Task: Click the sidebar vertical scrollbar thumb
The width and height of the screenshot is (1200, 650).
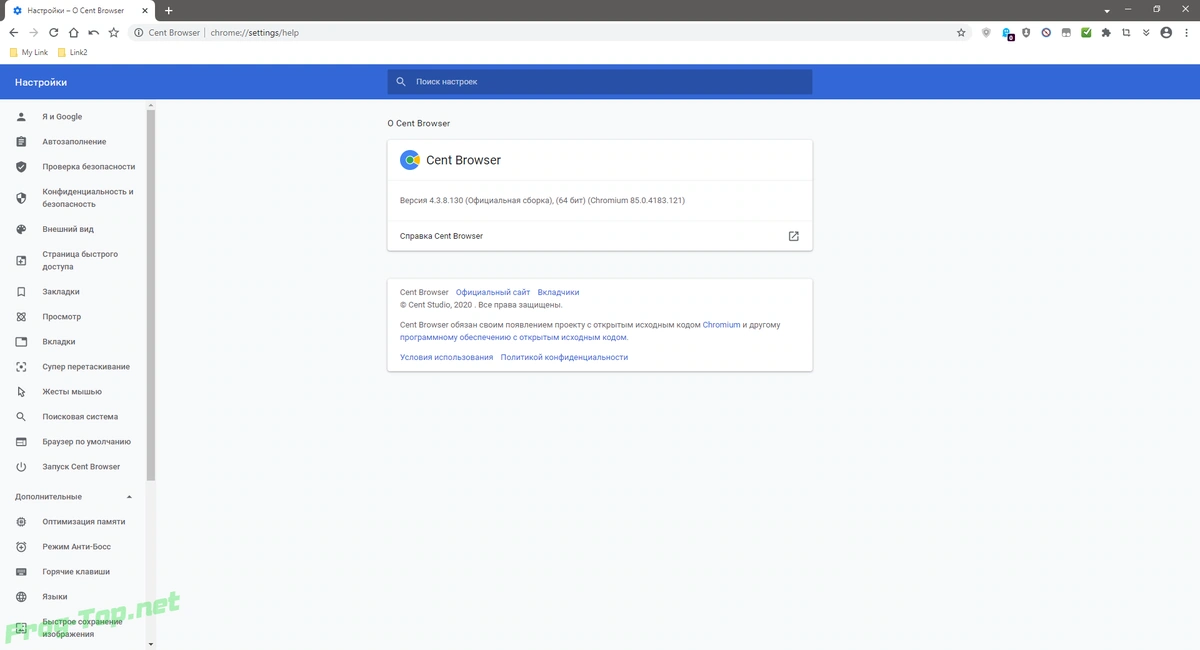Action: (x=151, y=295)
